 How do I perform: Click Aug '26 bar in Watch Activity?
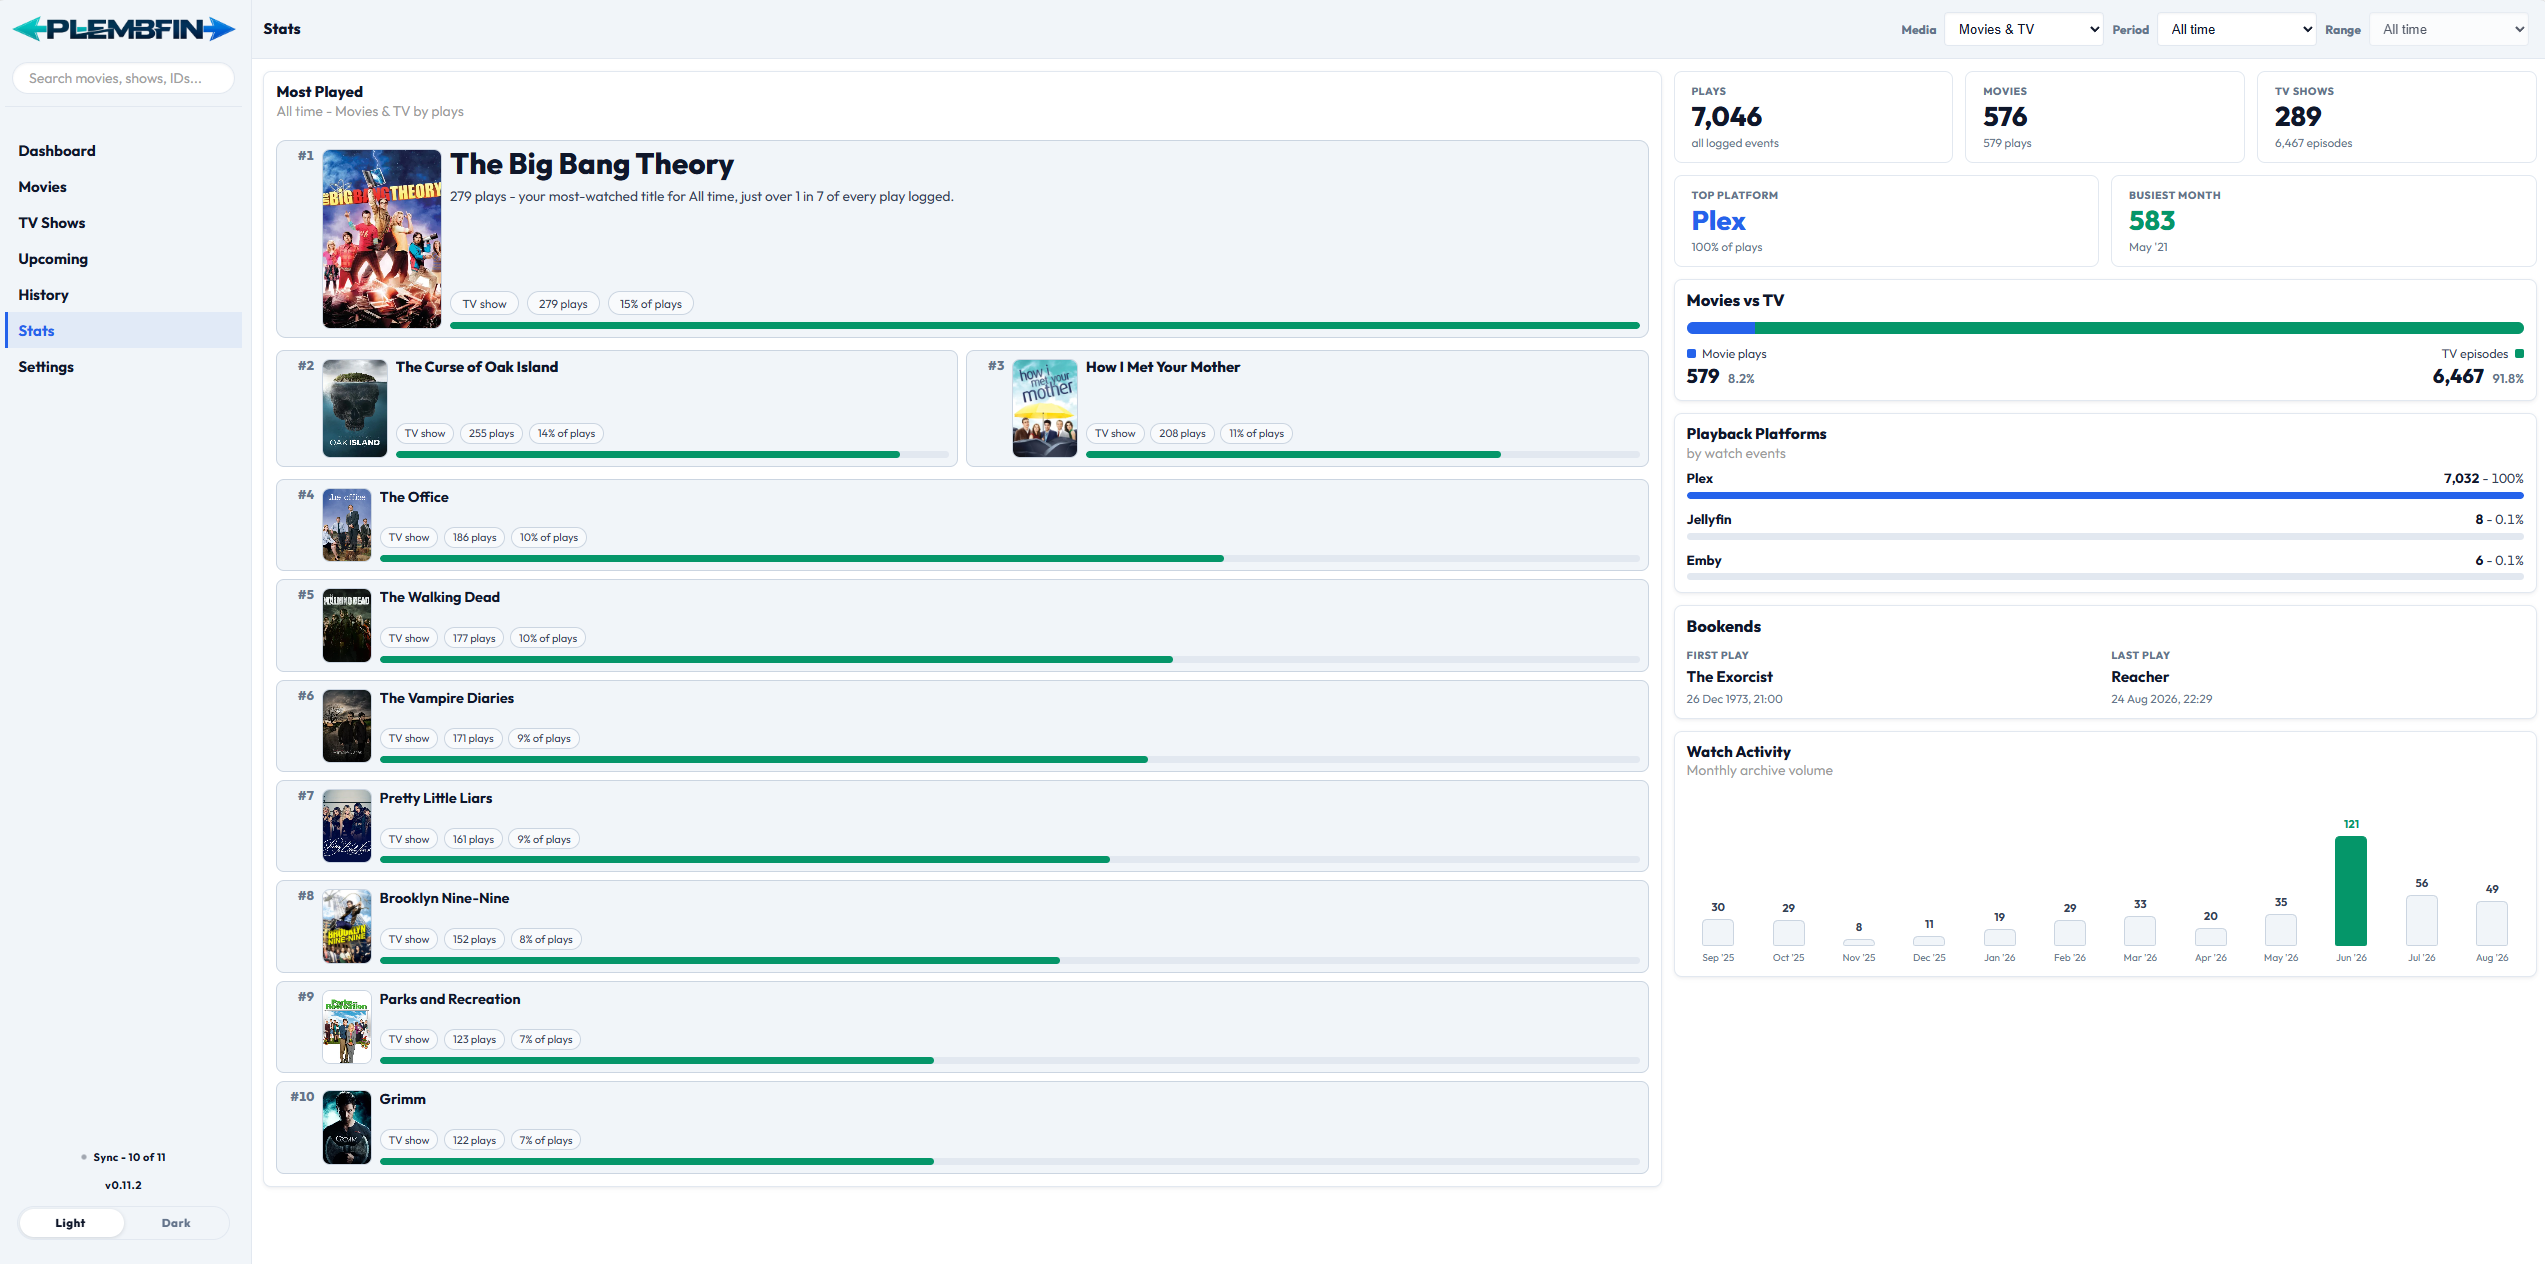tap(2492, 923)
